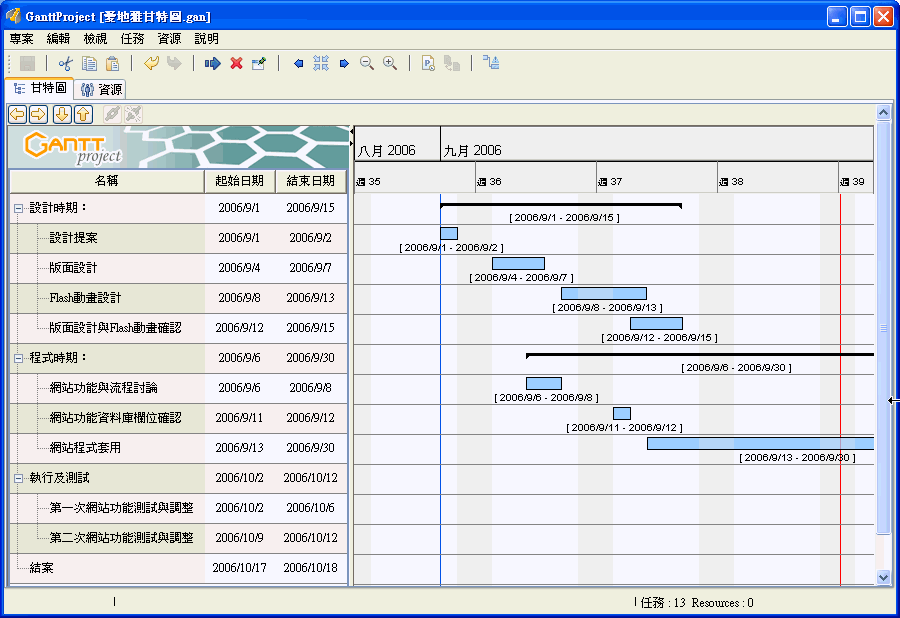Click the Copy toolbar icon

point(89,63)
